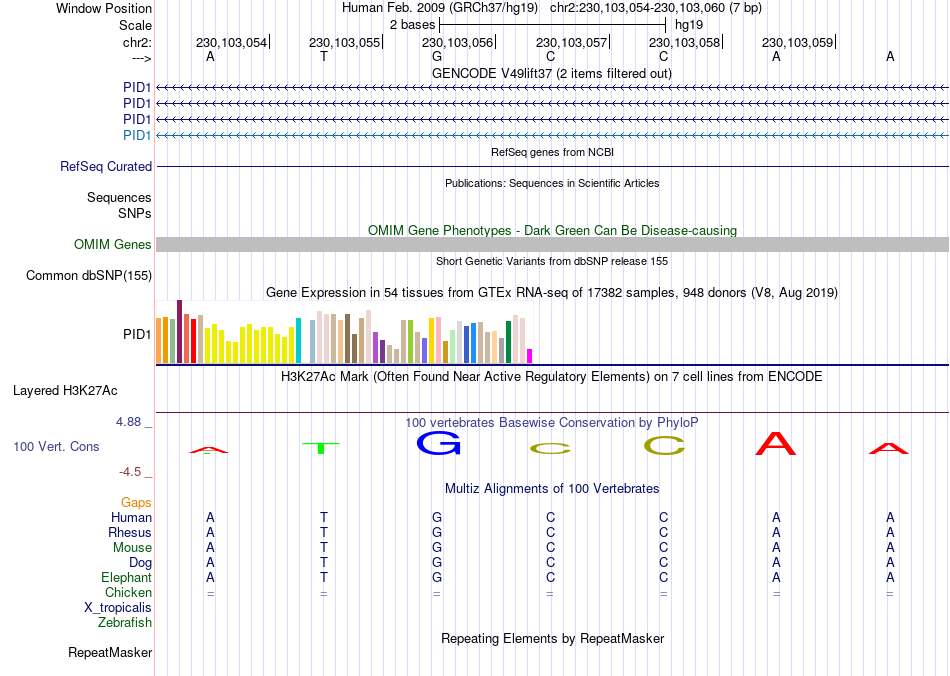Click the Gaps label
950x676 pixels.
(136, 503)
